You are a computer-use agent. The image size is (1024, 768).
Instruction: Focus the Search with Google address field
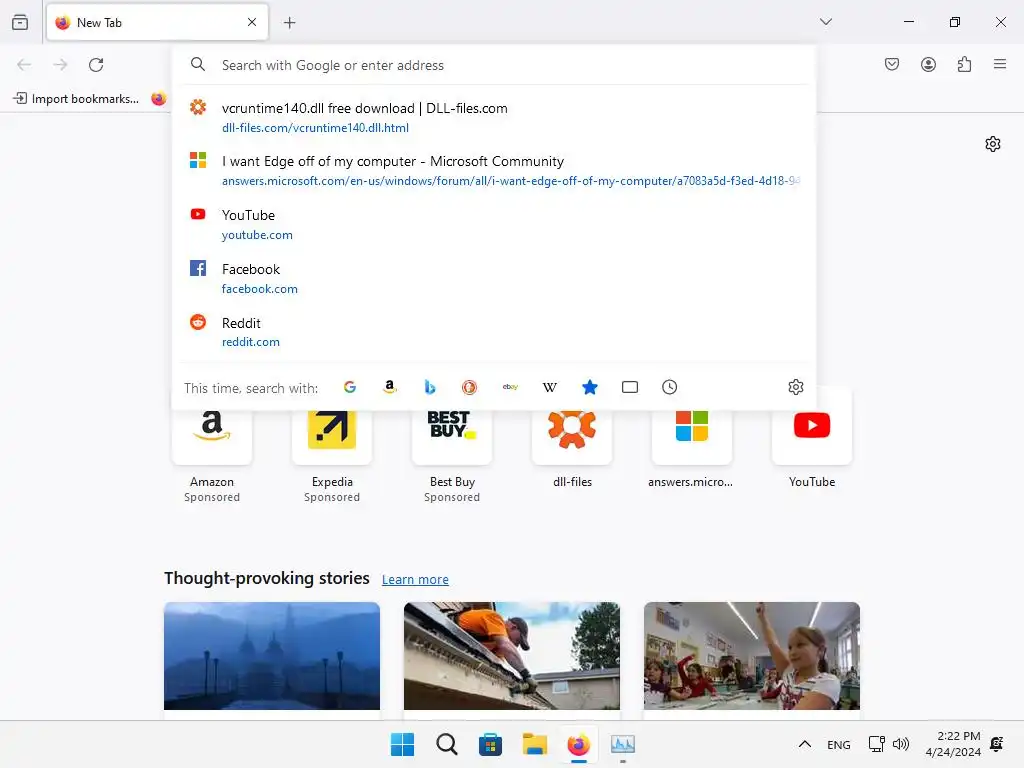coord(494,65)
